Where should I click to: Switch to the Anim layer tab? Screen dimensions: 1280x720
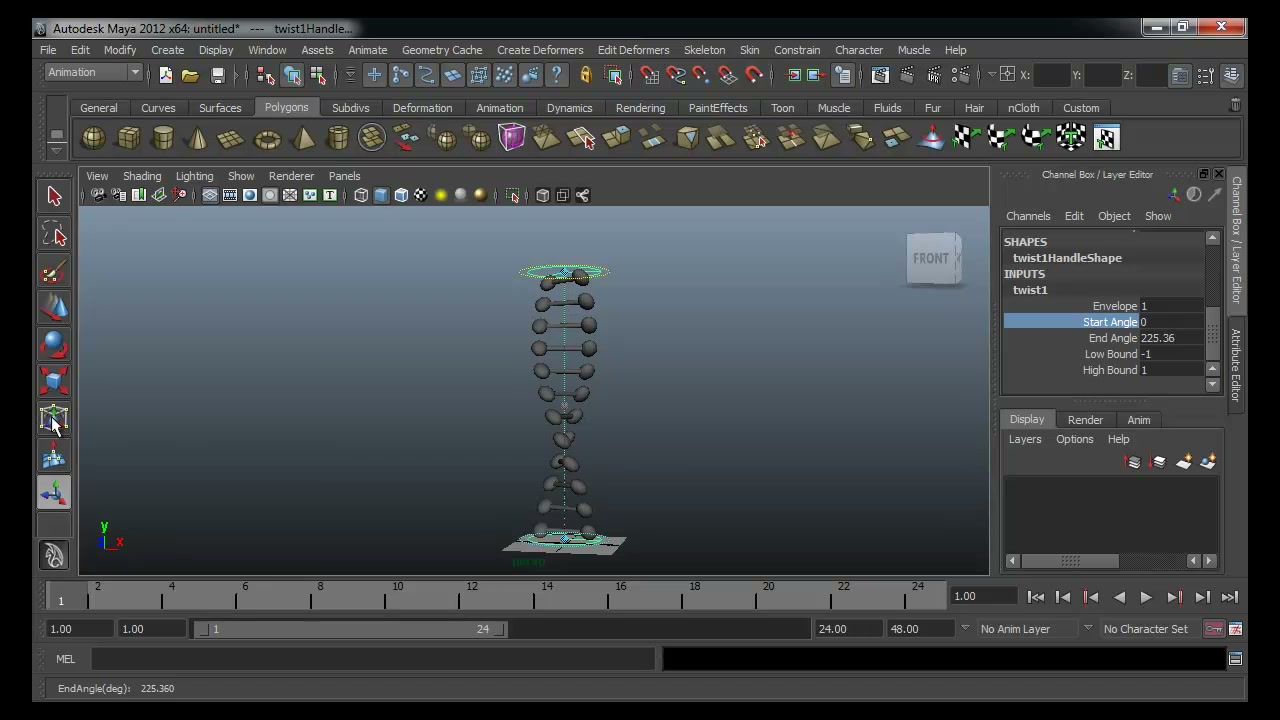(x=1138, y=420)
